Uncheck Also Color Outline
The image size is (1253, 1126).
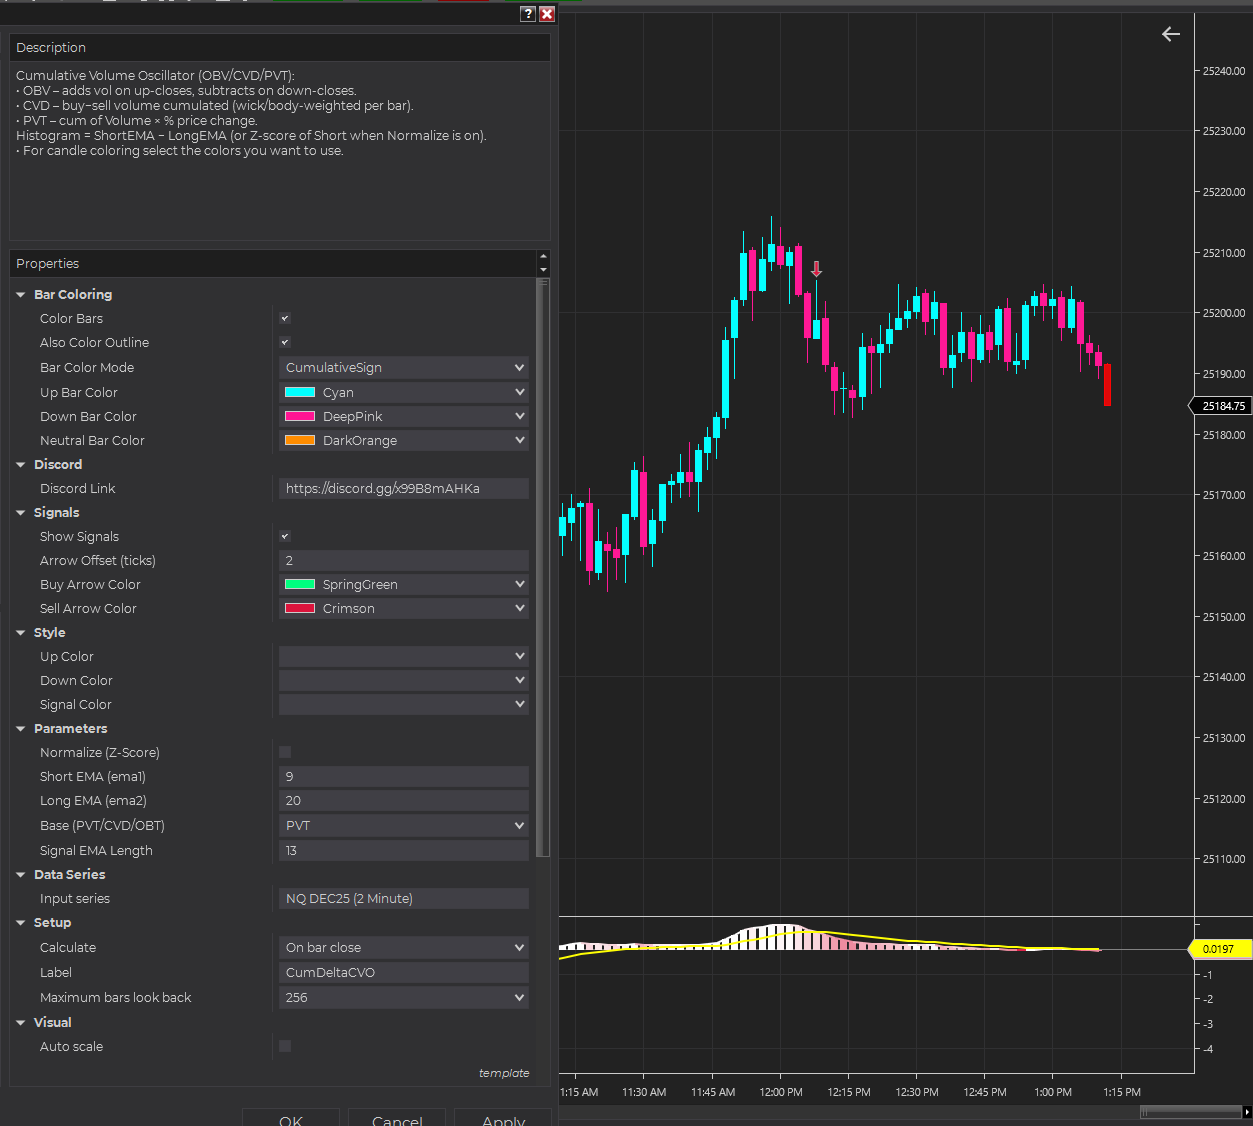pos(285,343)
